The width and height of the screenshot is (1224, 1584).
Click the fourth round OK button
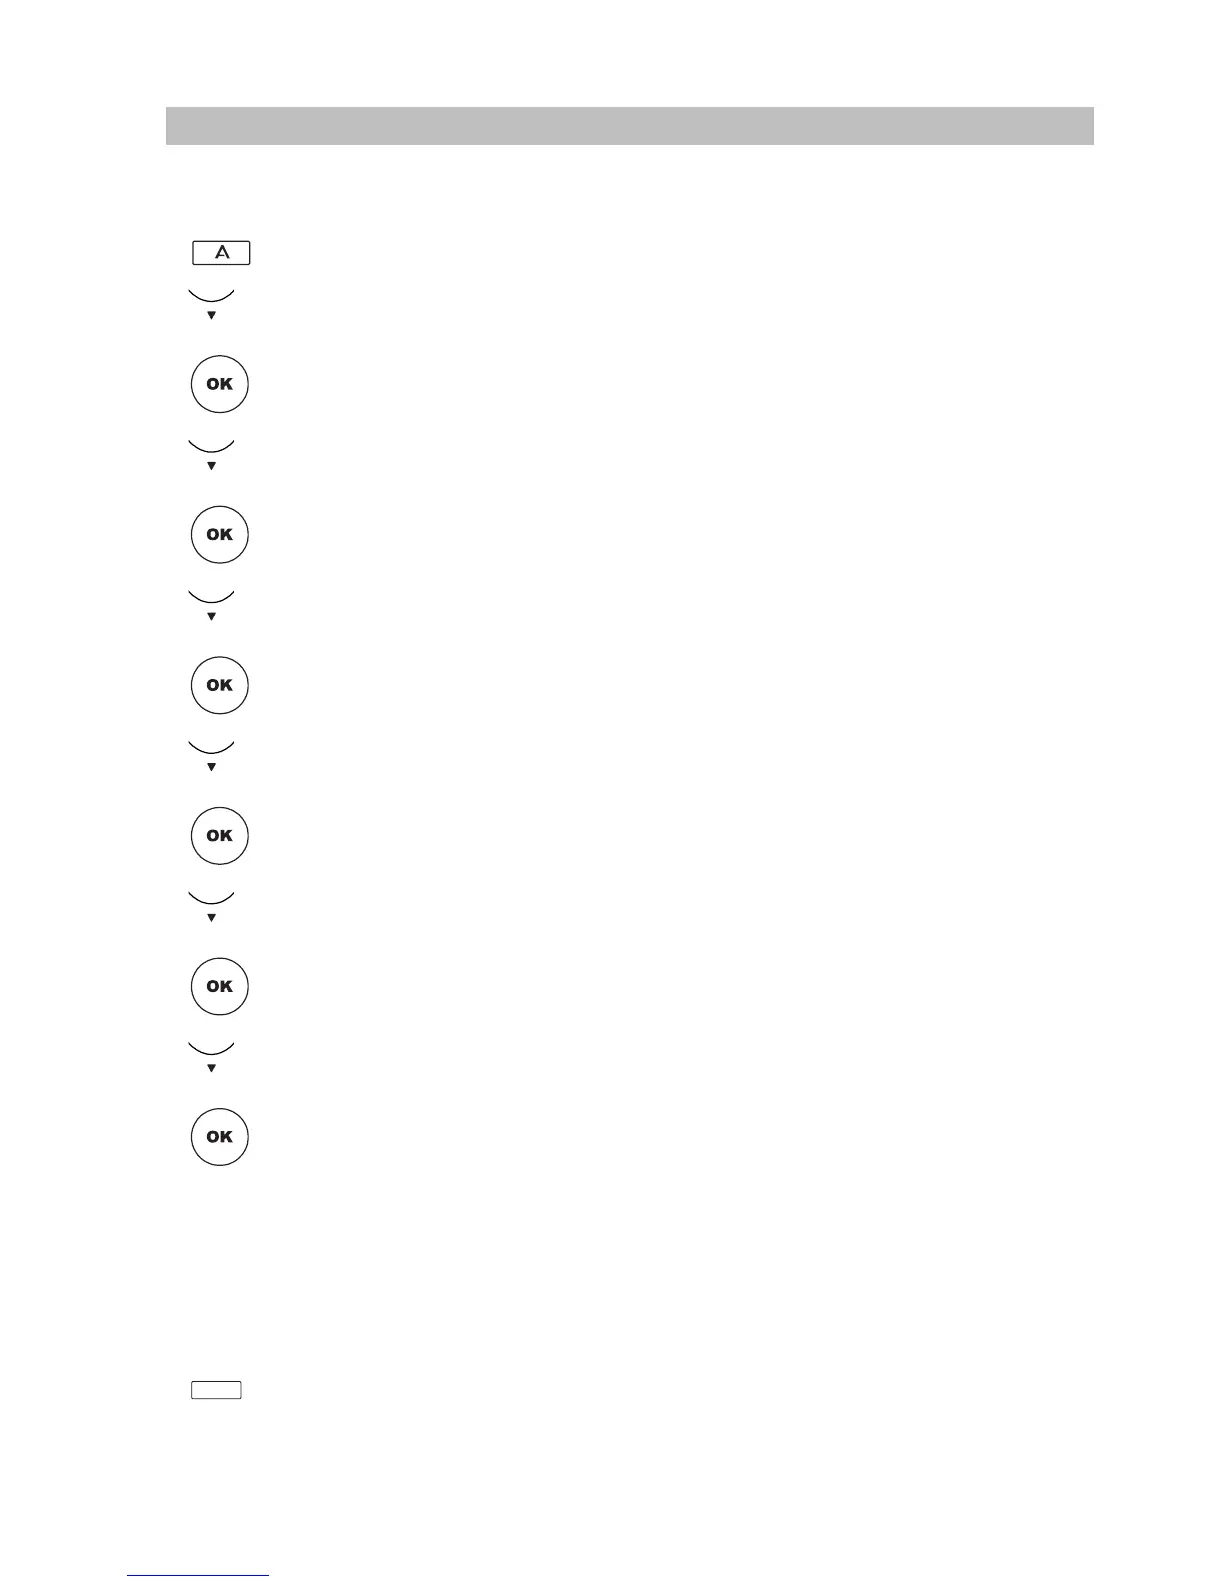(219, 836)
